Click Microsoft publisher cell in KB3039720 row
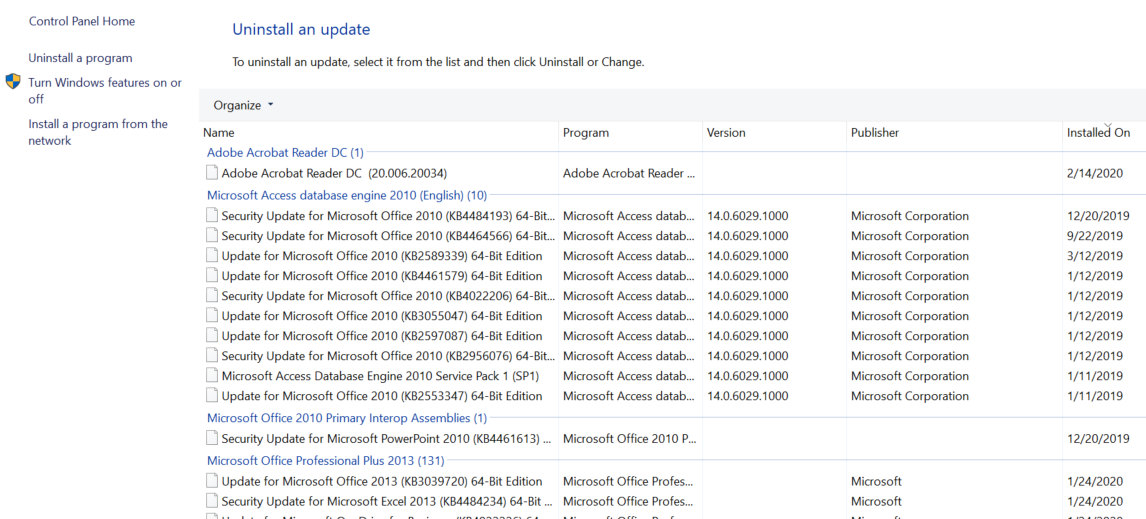The width and height of the screenshot is (1146, 519). tap(876, 481)
